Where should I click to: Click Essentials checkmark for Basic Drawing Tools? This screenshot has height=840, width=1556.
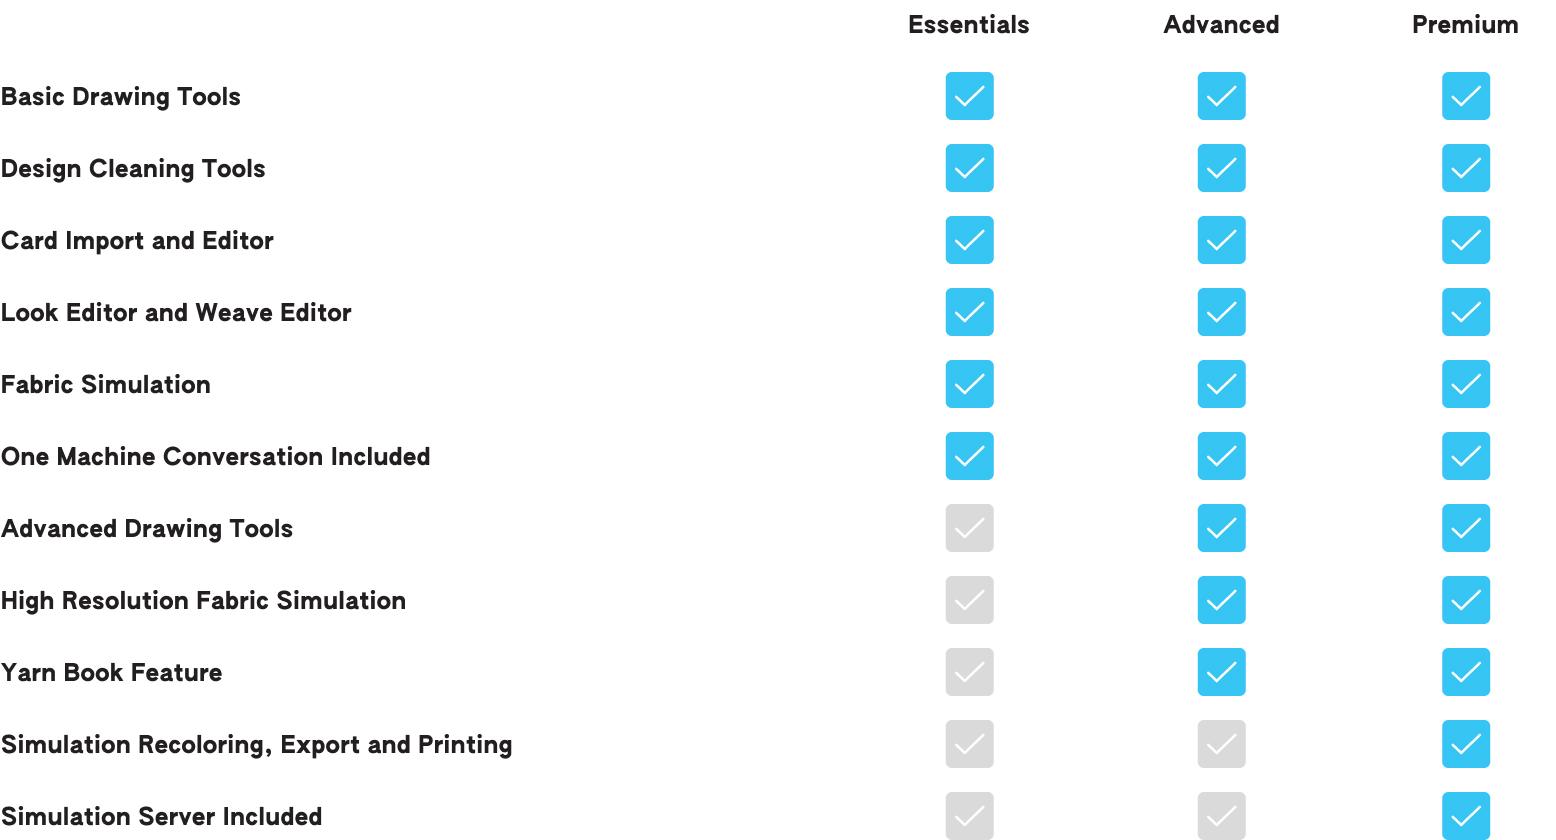click(969, 96)
